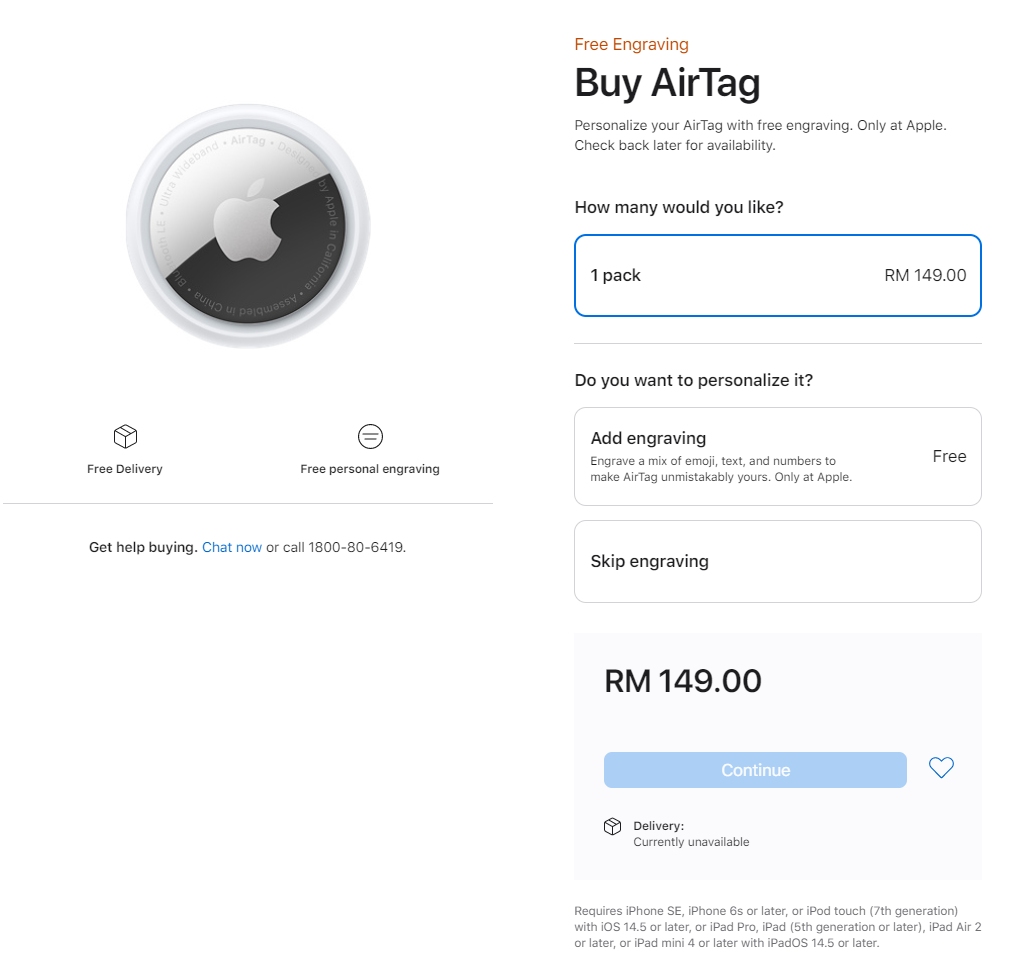Select the '1 pack' quantity option
The image size is (1010, 980).
click(x=778, y=275)
